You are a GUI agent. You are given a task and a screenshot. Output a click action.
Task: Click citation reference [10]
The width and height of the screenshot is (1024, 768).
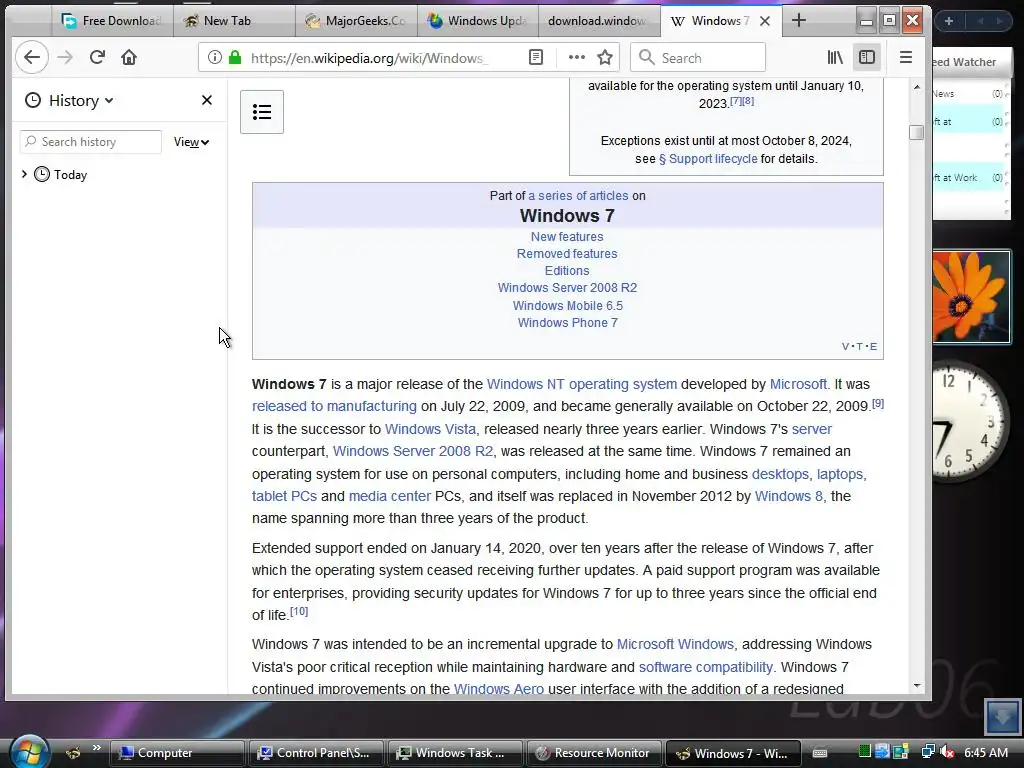298,611
